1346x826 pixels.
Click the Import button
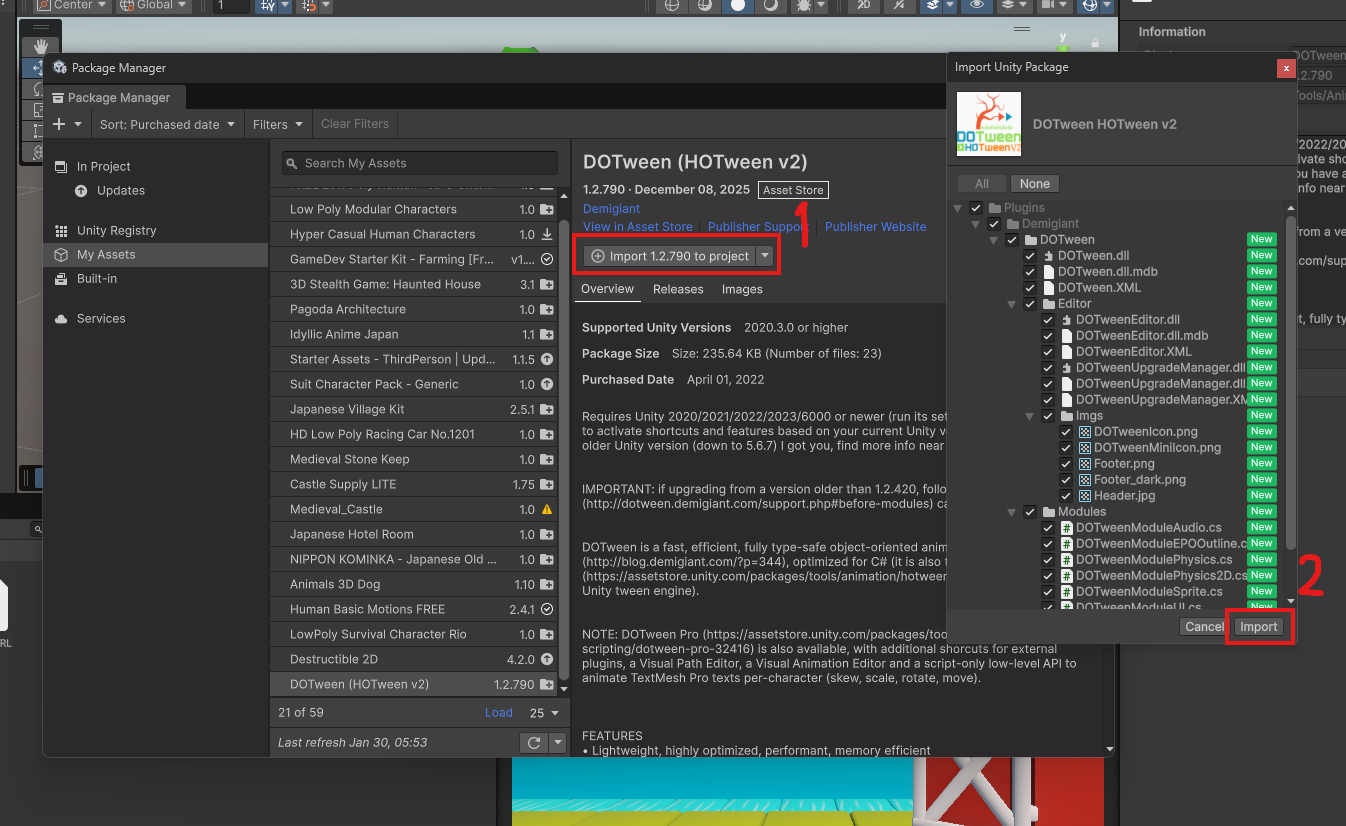(1259, 627)
